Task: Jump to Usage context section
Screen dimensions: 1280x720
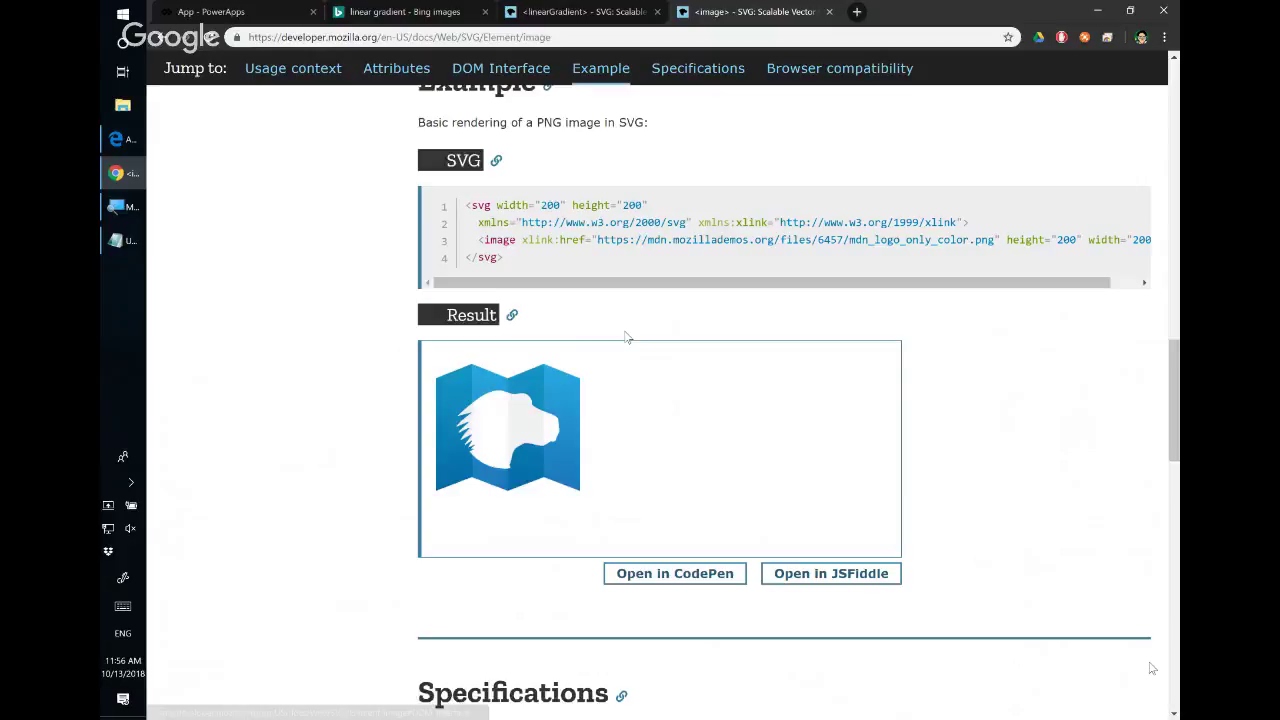Action: 293,68
